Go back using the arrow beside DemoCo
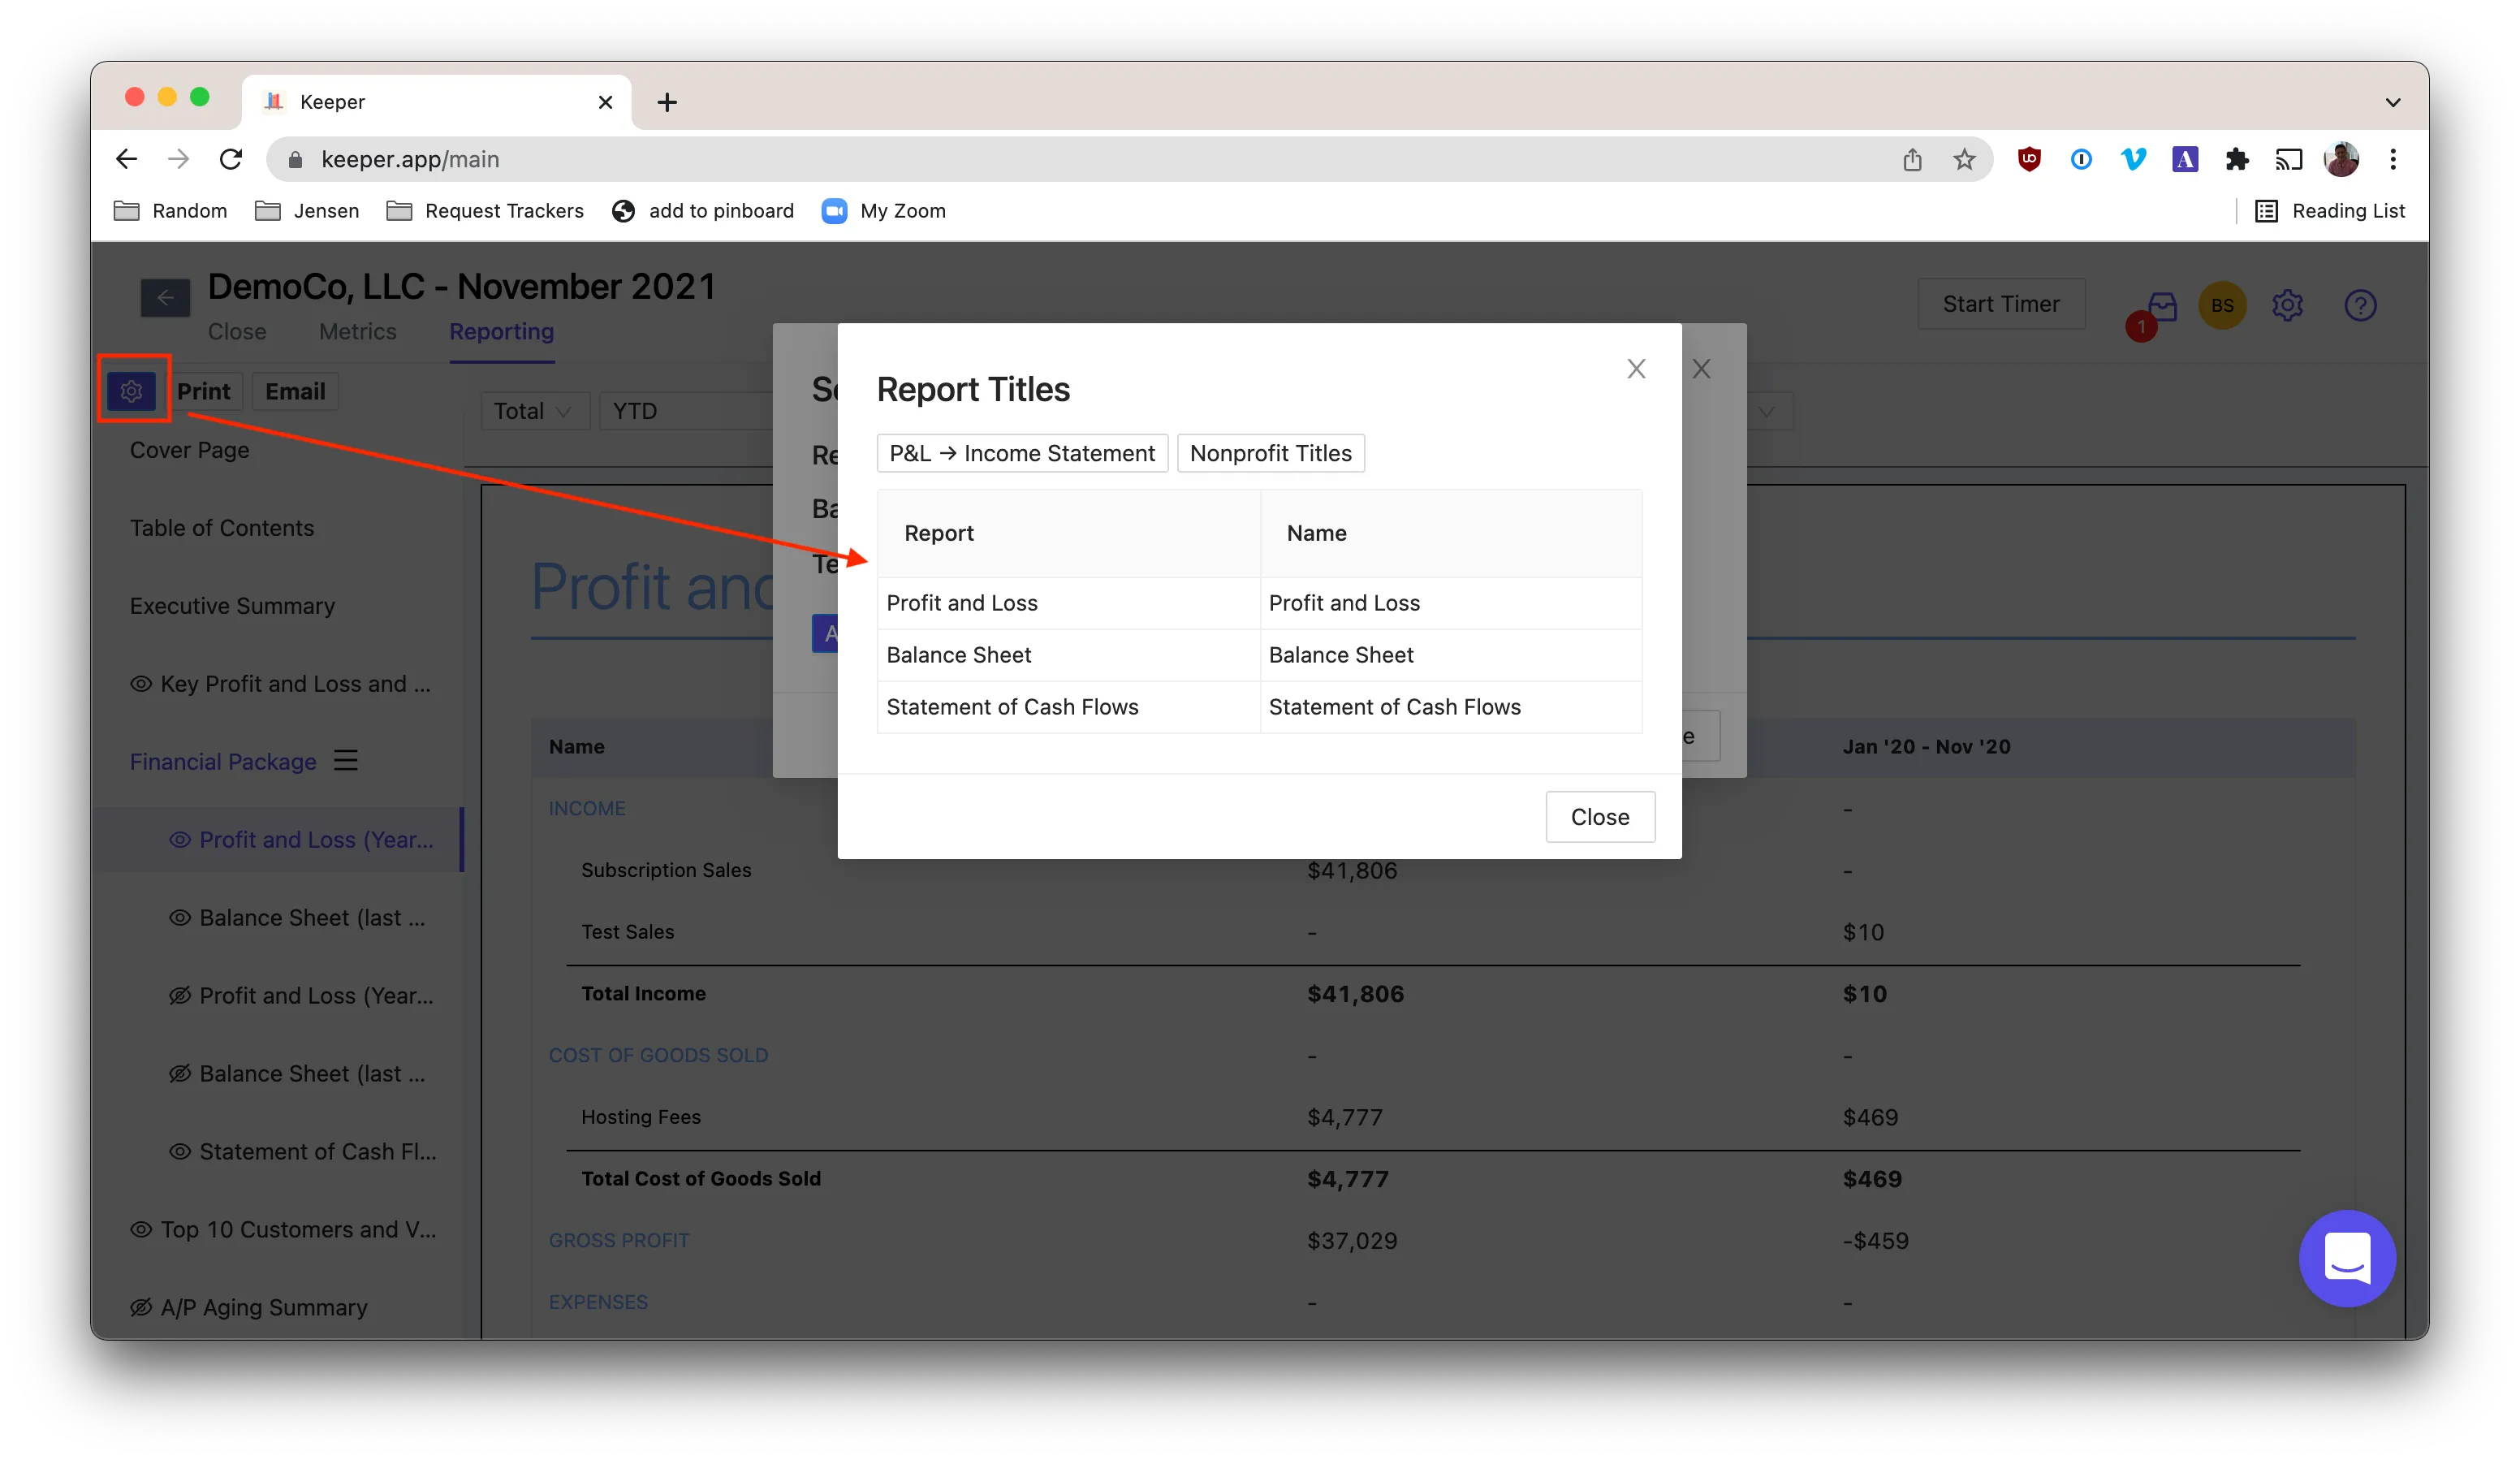 click(x=165, y=298)
